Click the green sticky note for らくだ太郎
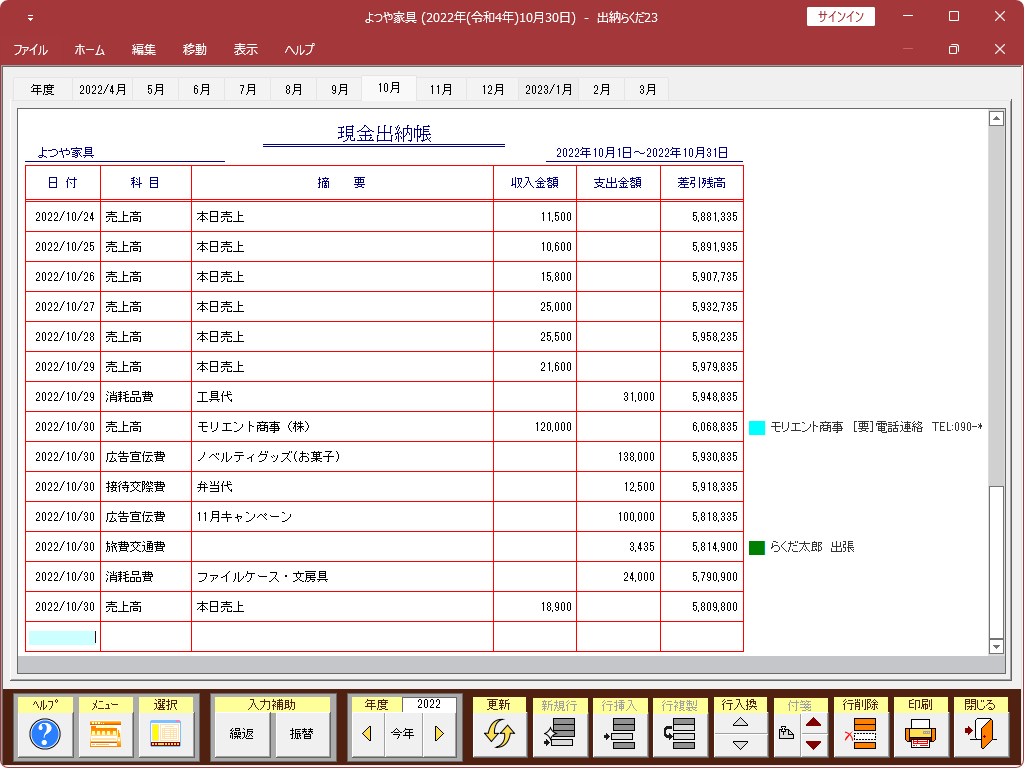This screenshot has height=768, width=1024. coord(757,548)
